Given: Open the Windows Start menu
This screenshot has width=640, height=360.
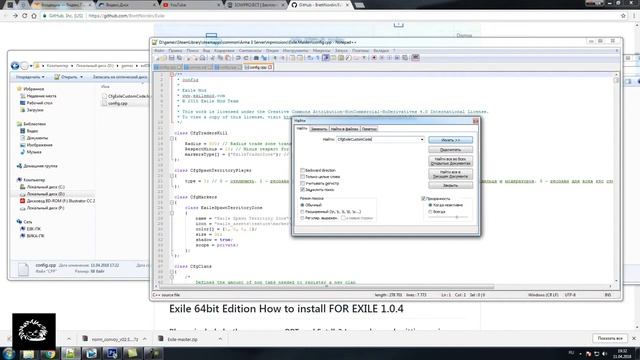Looking at the screenshot, I should (x=9, y=353).
